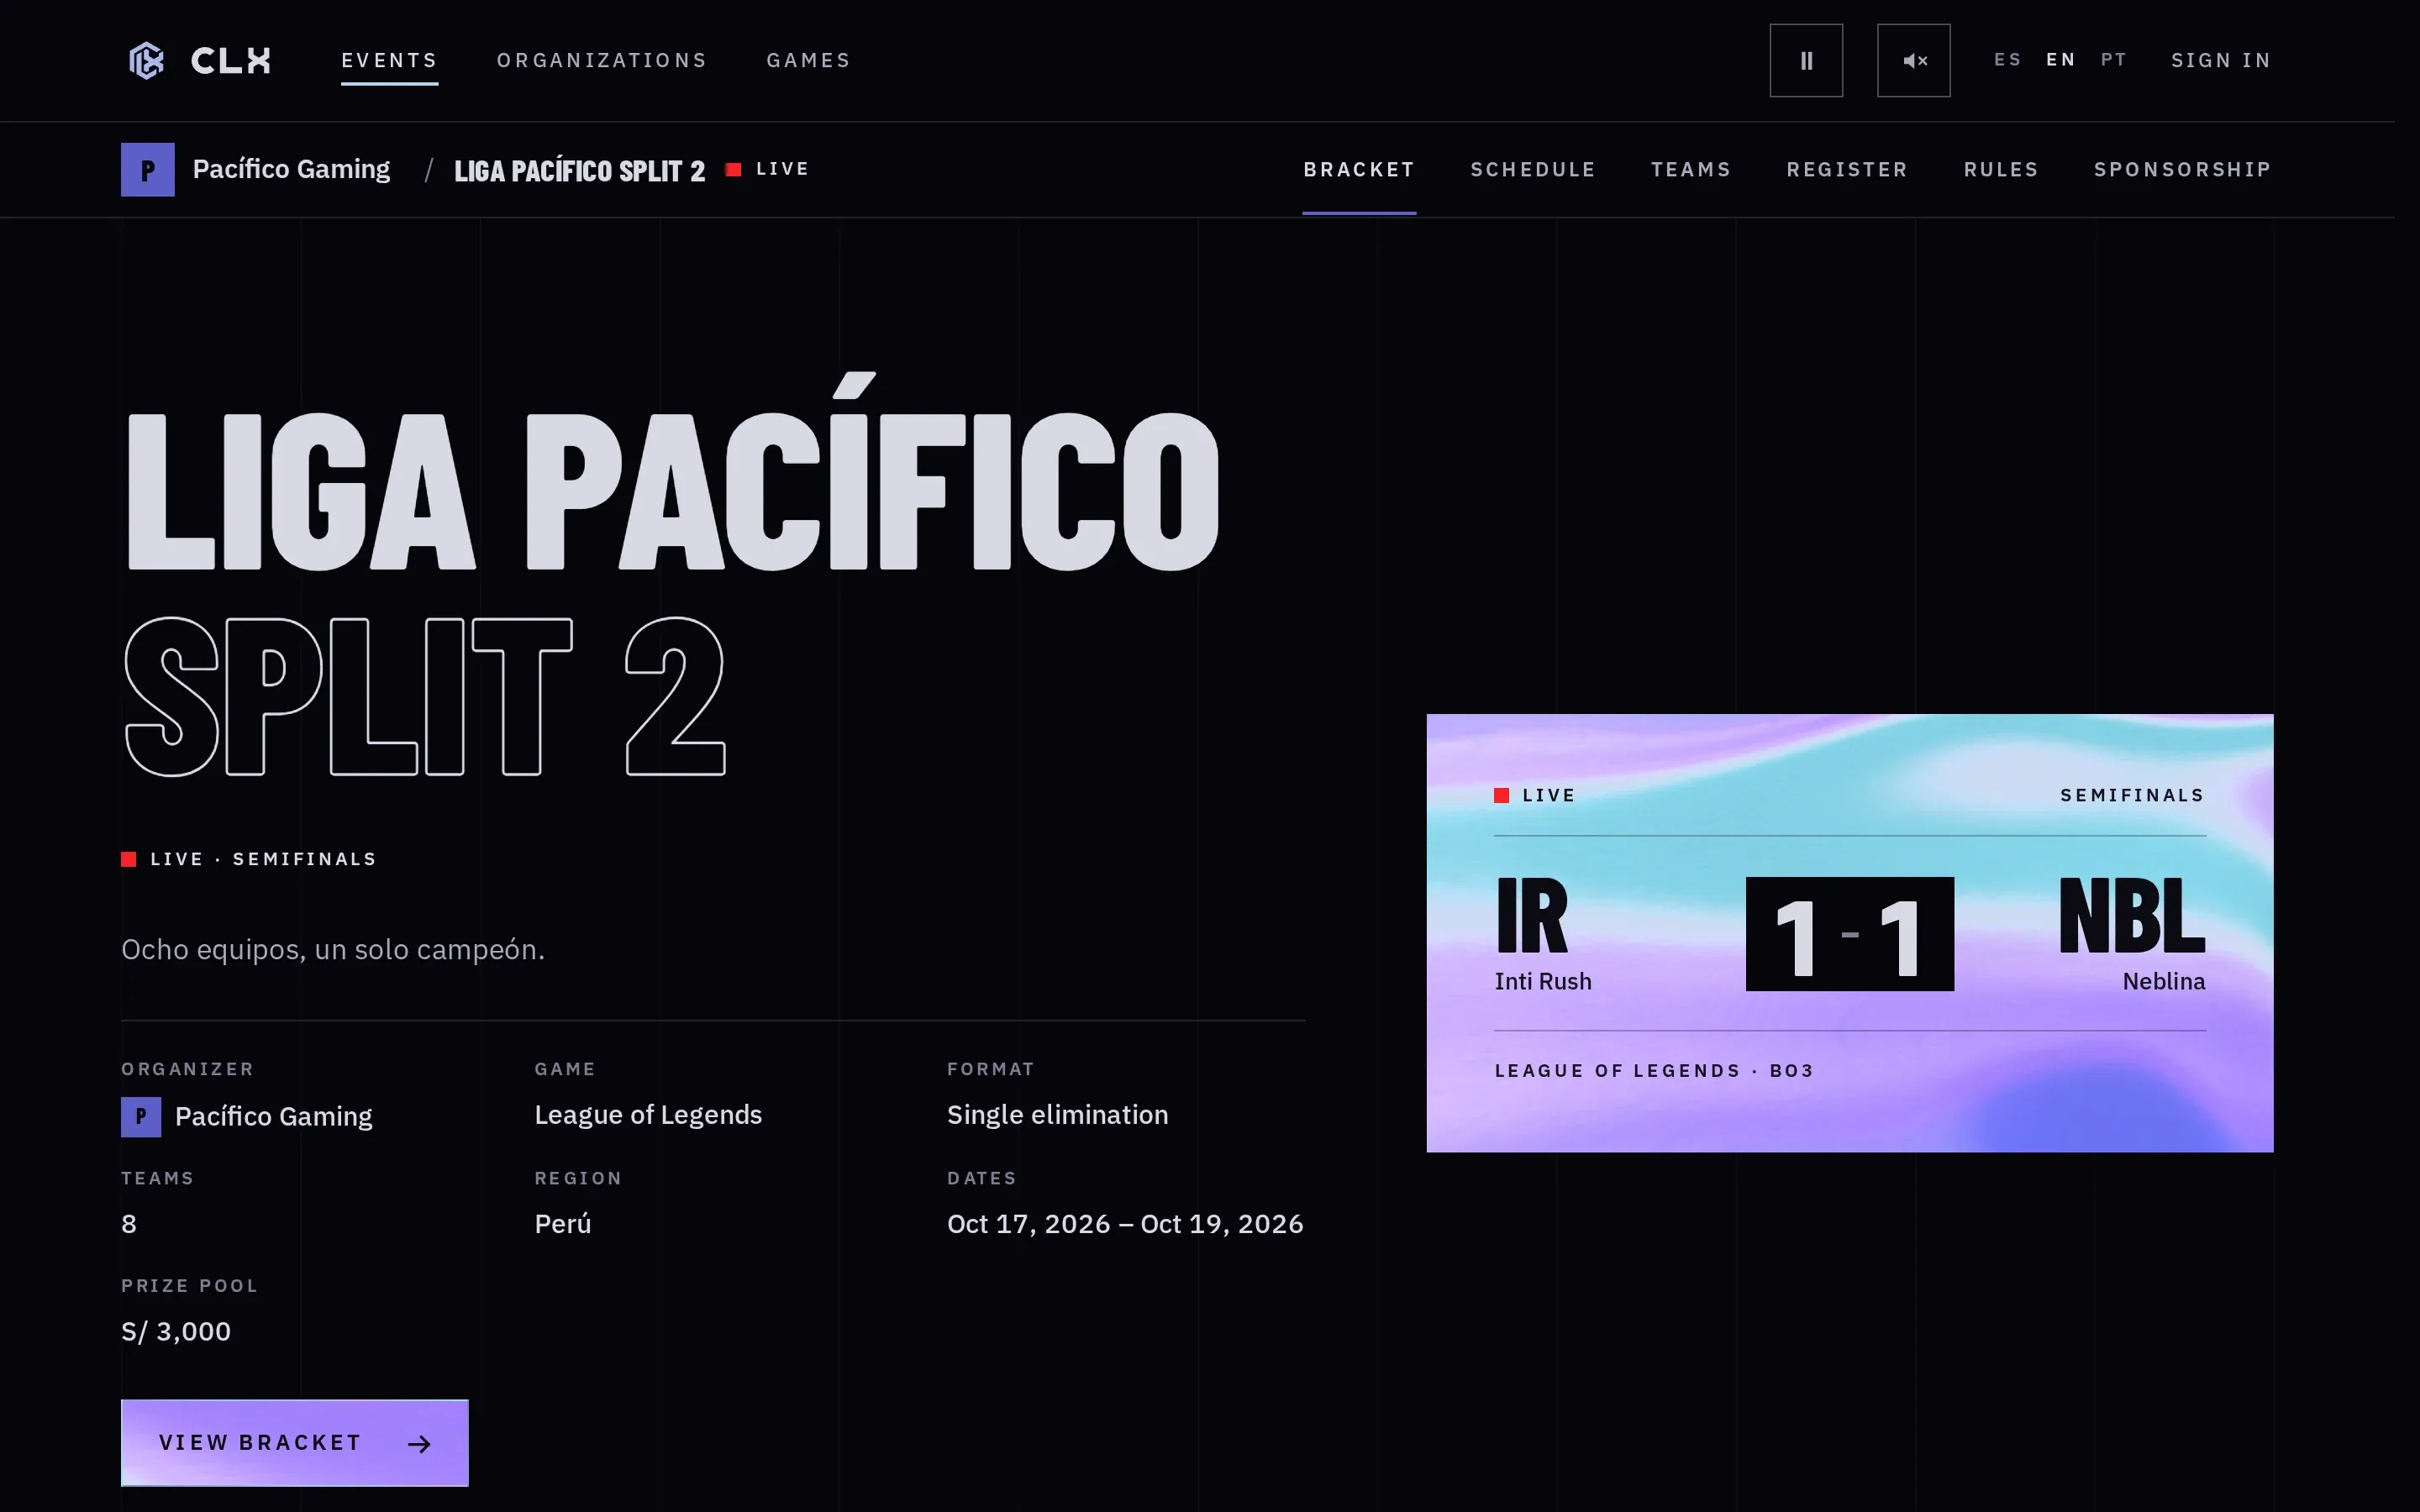This screenshot has height=1512, width=2420.
Task: Click Sign In link
Action: click(2221, 60)
